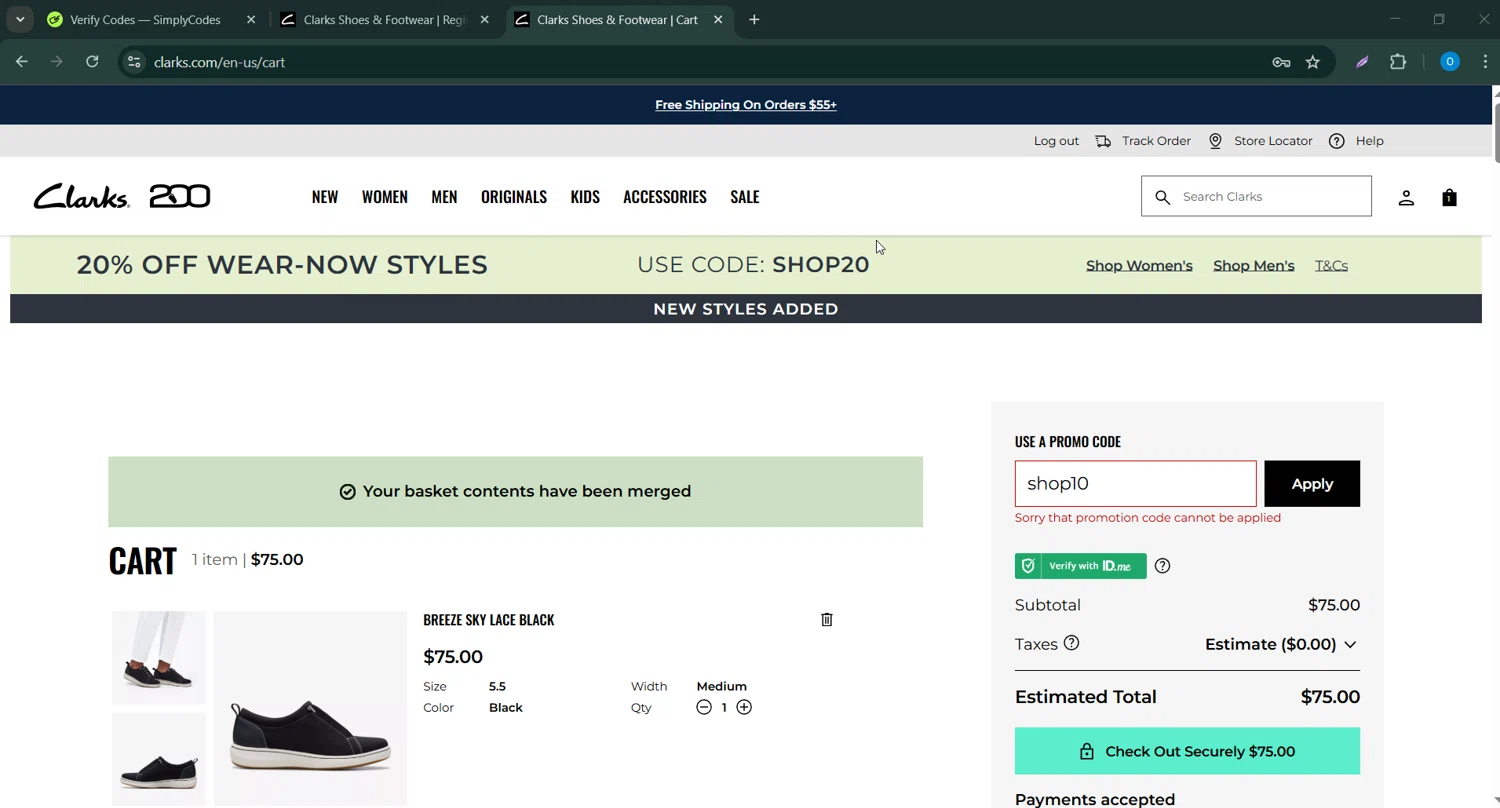Open Chrome three-dot menu

(x=1485, y=62)
